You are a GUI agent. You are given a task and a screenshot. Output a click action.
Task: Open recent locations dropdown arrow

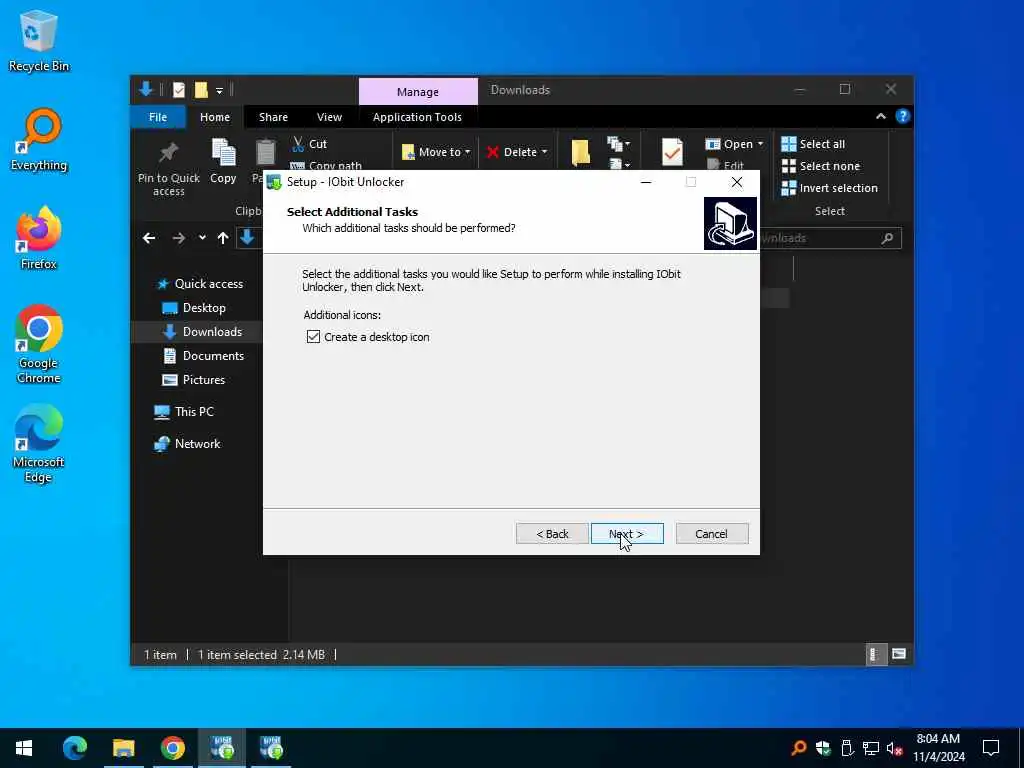coord(202,238)
